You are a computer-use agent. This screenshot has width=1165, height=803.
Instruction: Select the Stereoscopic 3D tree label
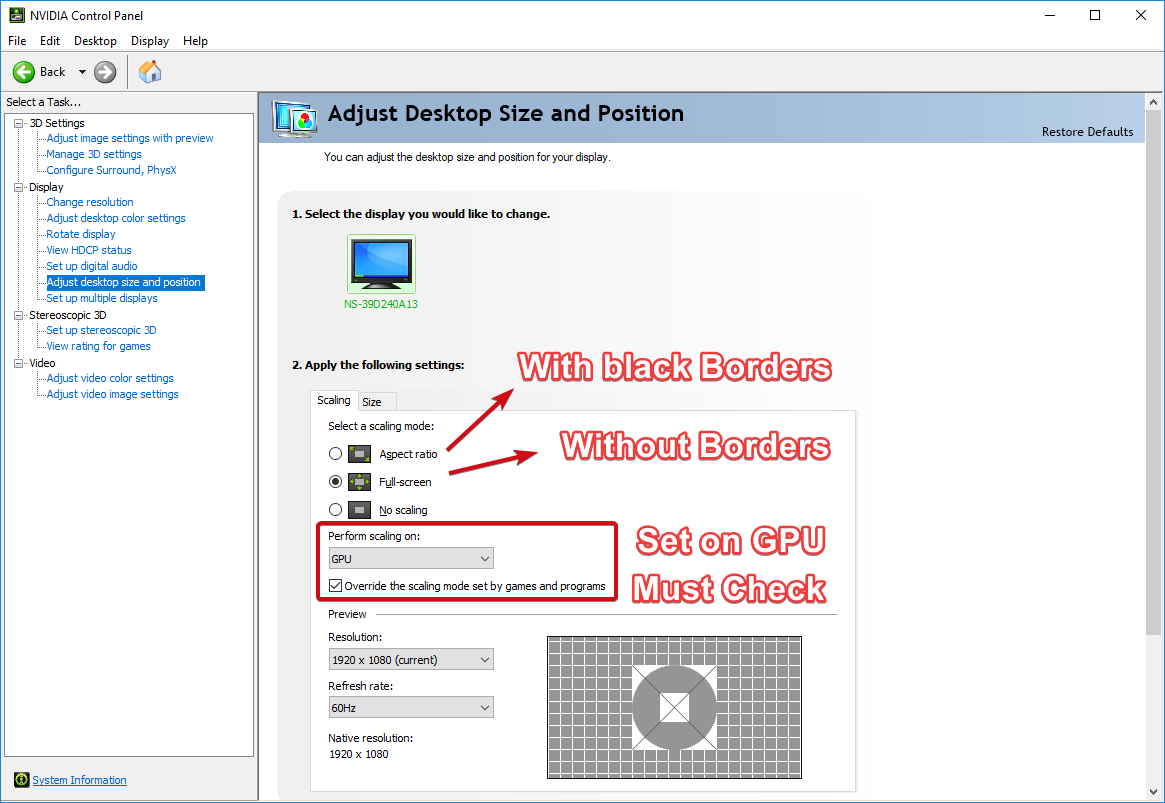(68, 315)
